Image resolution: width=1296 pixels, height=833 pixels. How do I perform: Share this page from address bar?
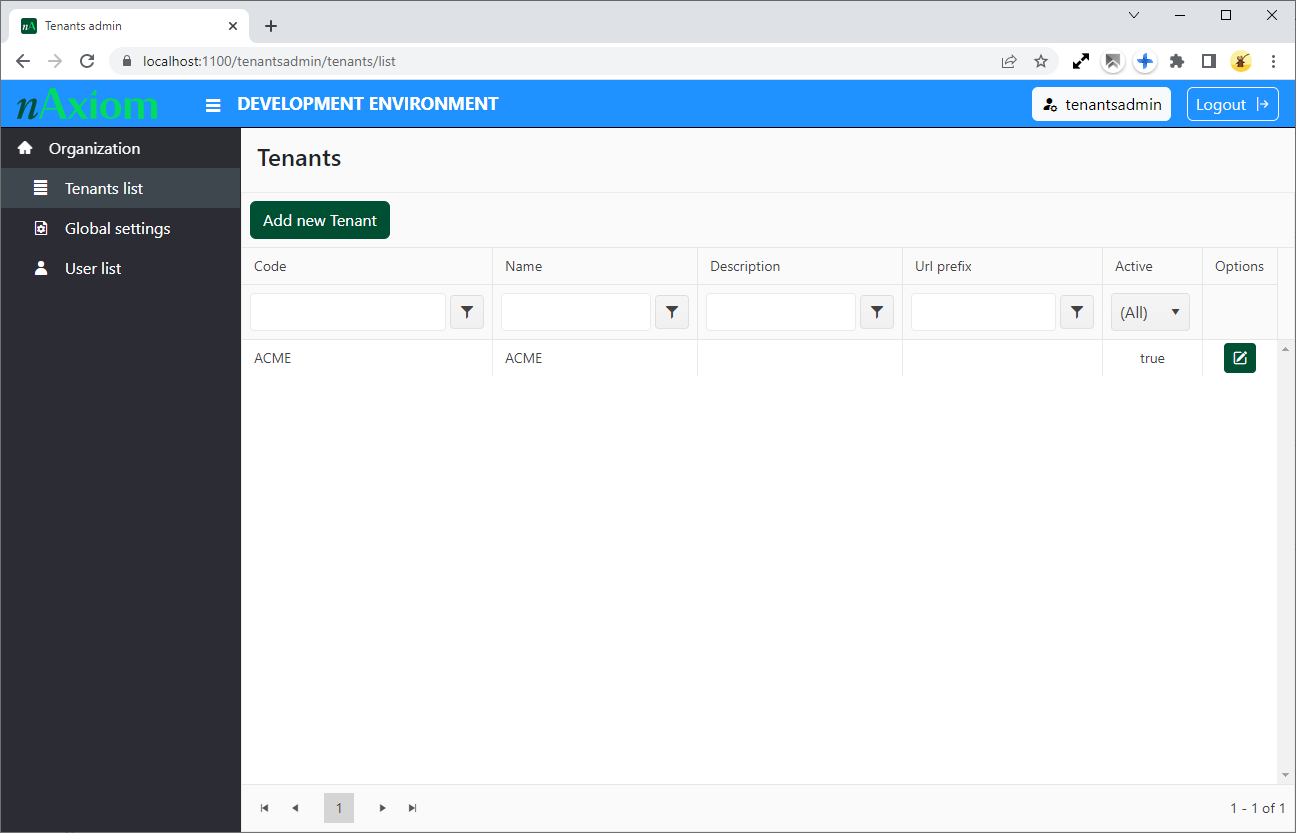coord(1009,61)
